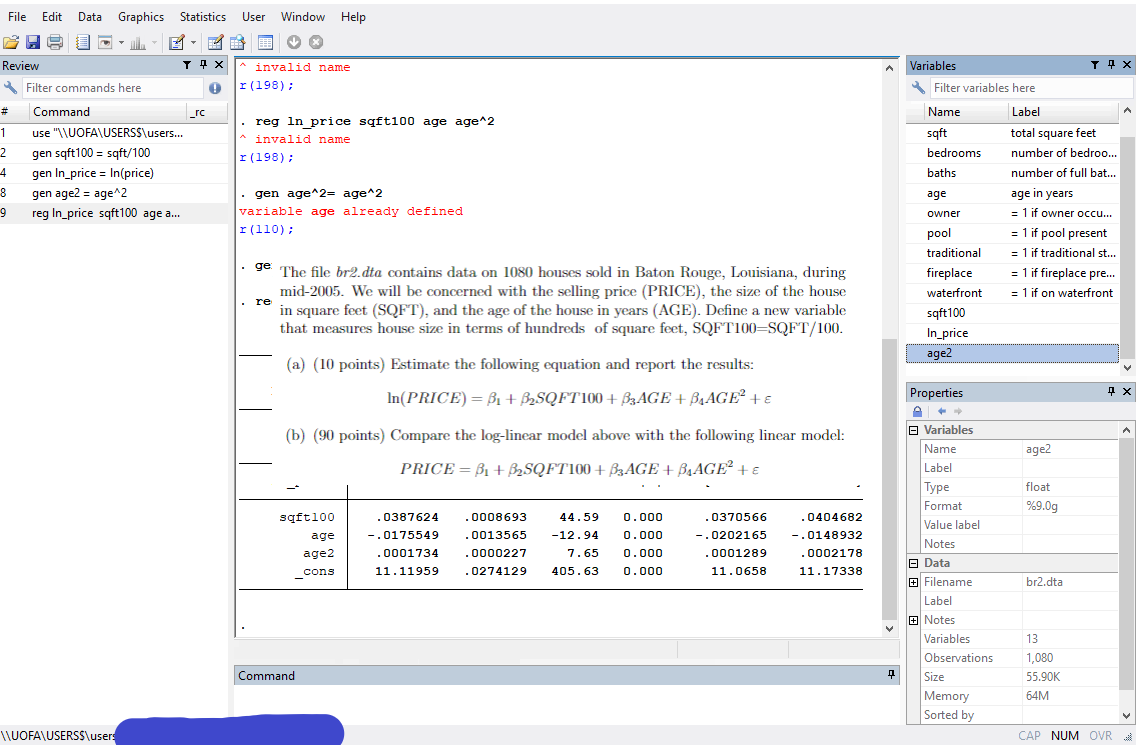Open the Viewer icon dropdown arrow
Screen dimensions: 1136x745
coord(121,43)
